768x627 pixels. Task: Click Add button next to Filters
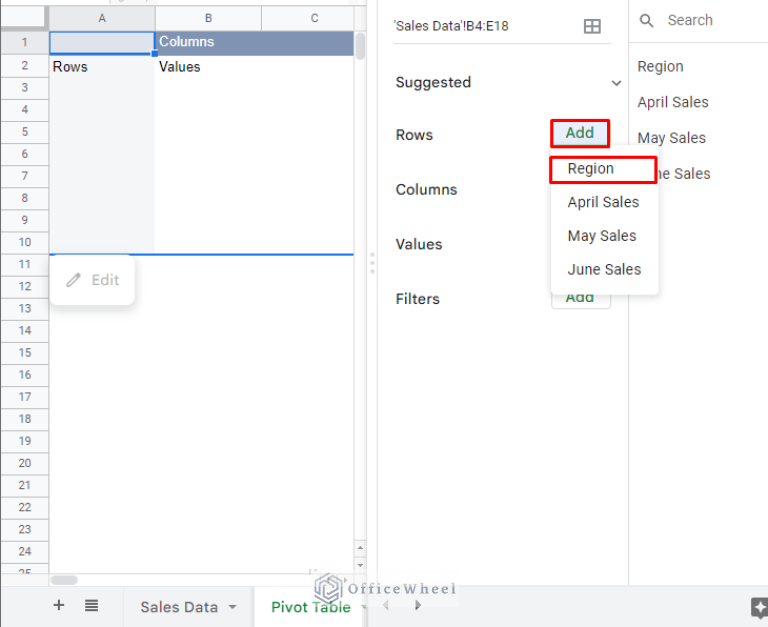[x=580, y=300]
